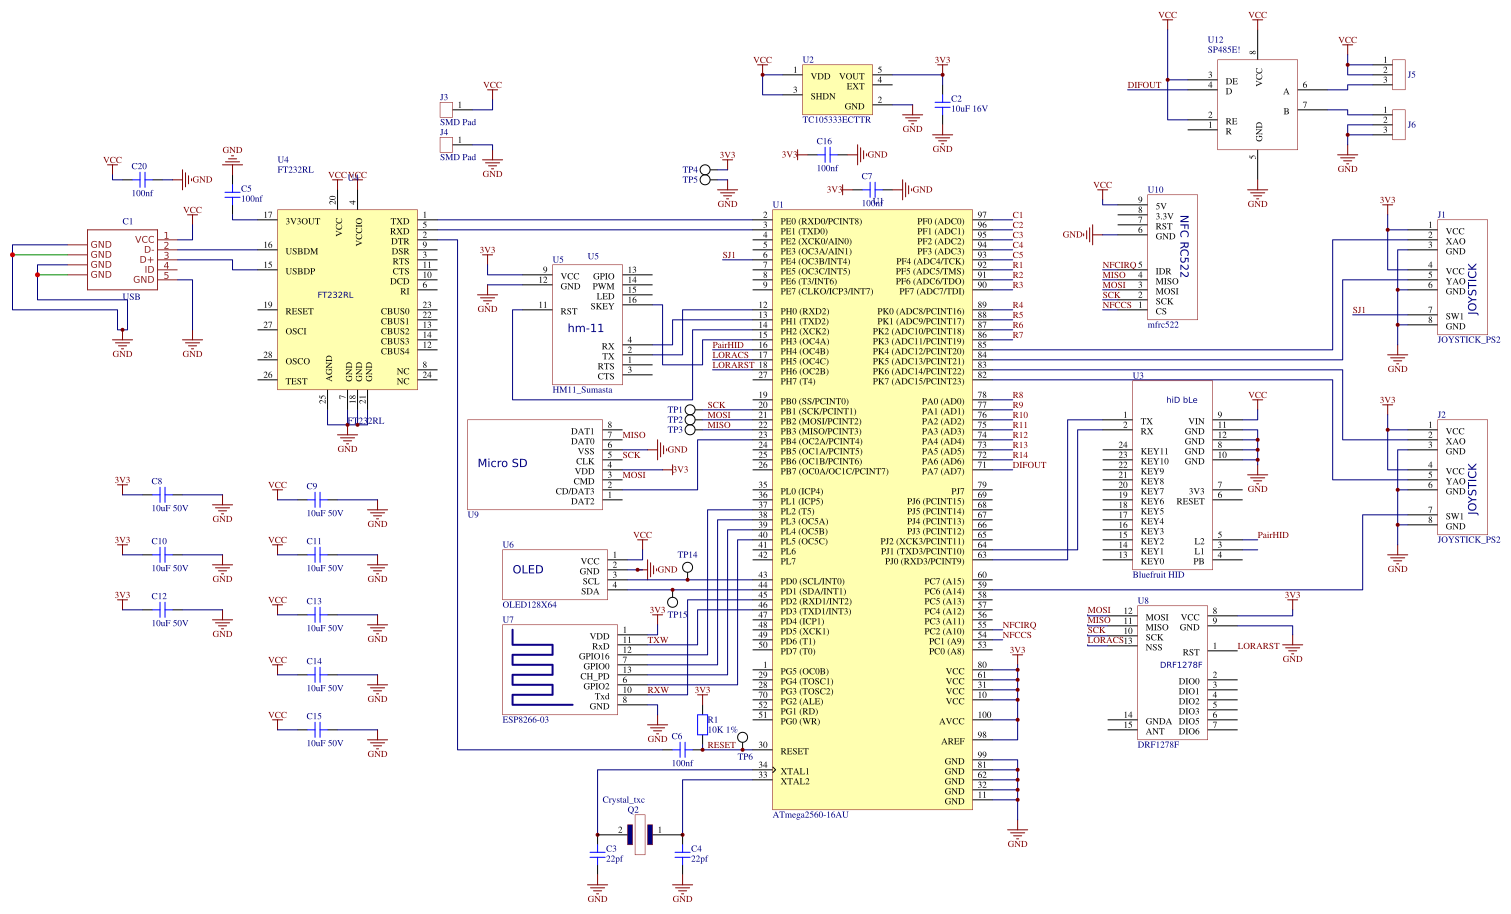Select the hiD bLe Bluefruit module

[x=1171, y=474]
